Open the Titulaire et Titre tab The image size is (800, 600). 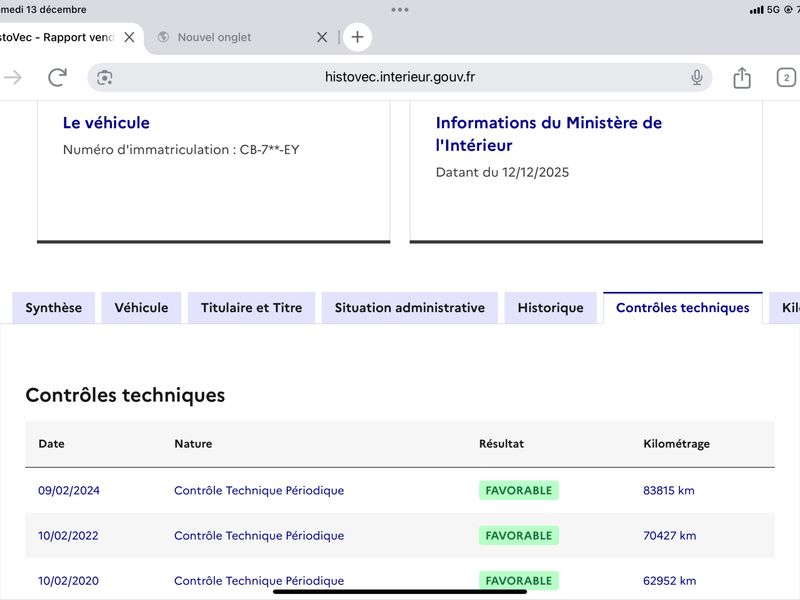point(251,308)
